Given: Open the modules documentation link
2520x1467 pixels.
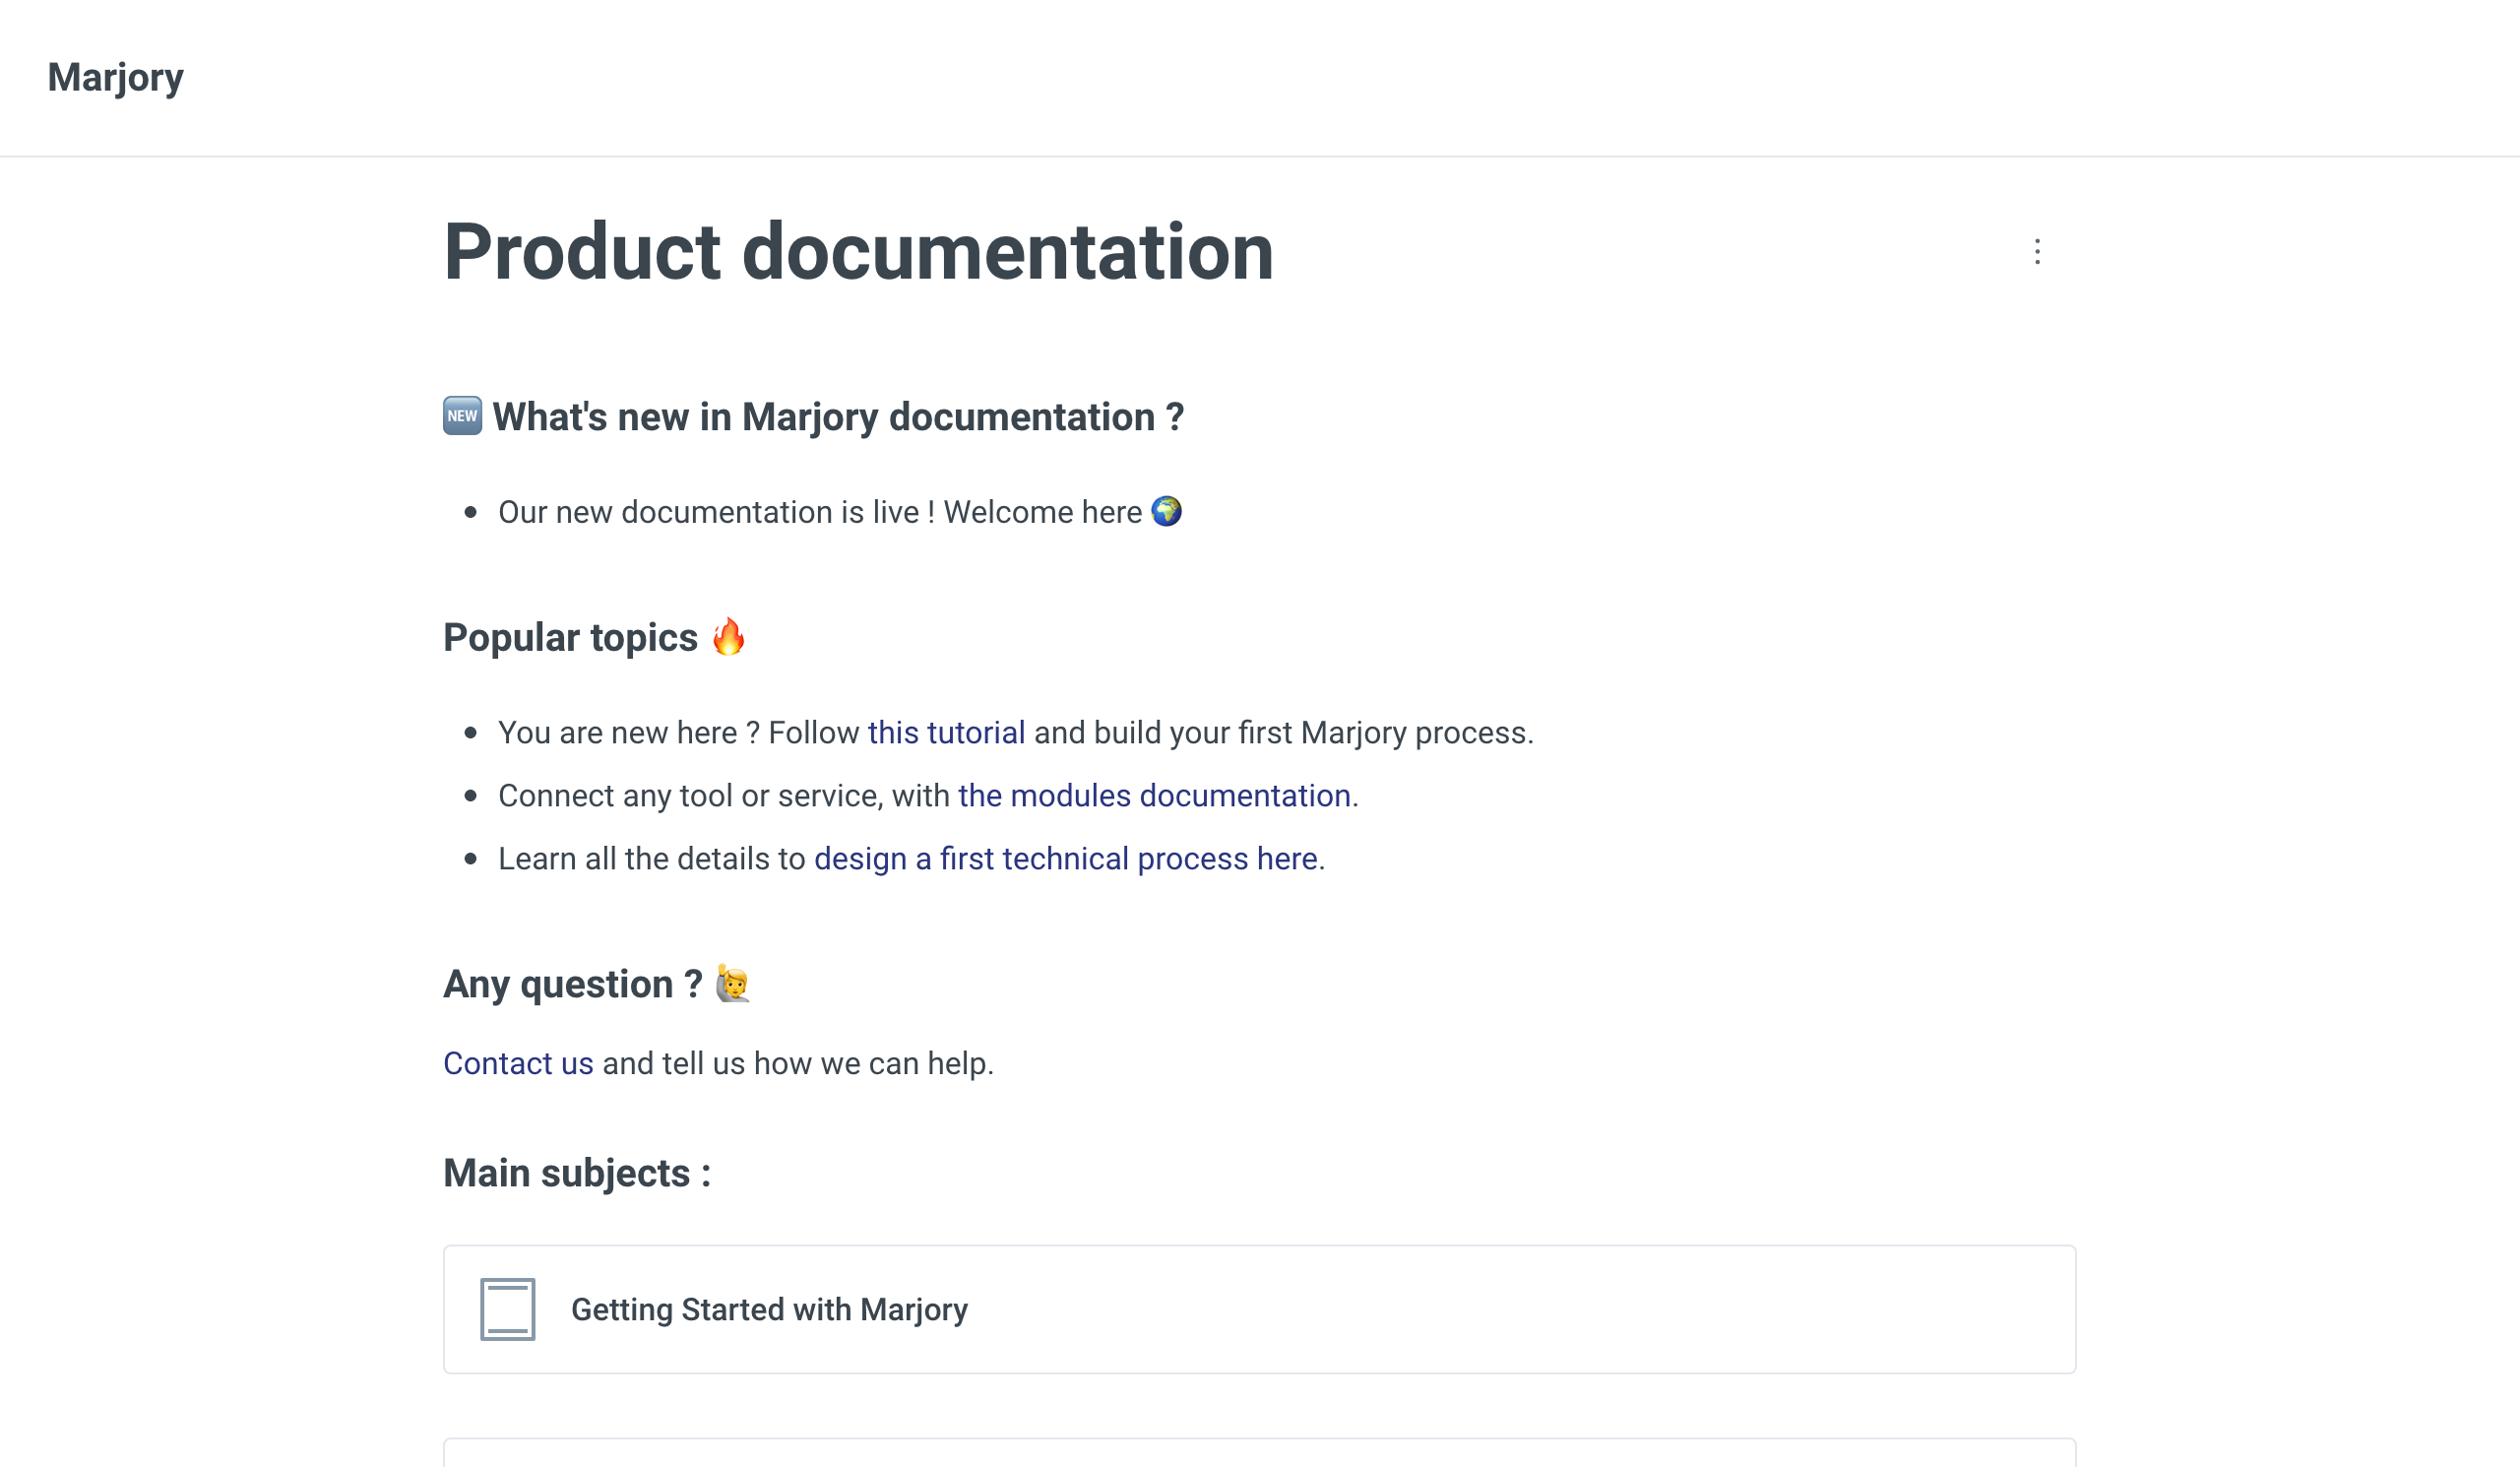Looking at the screenshot, I should tap(1154, 796).
